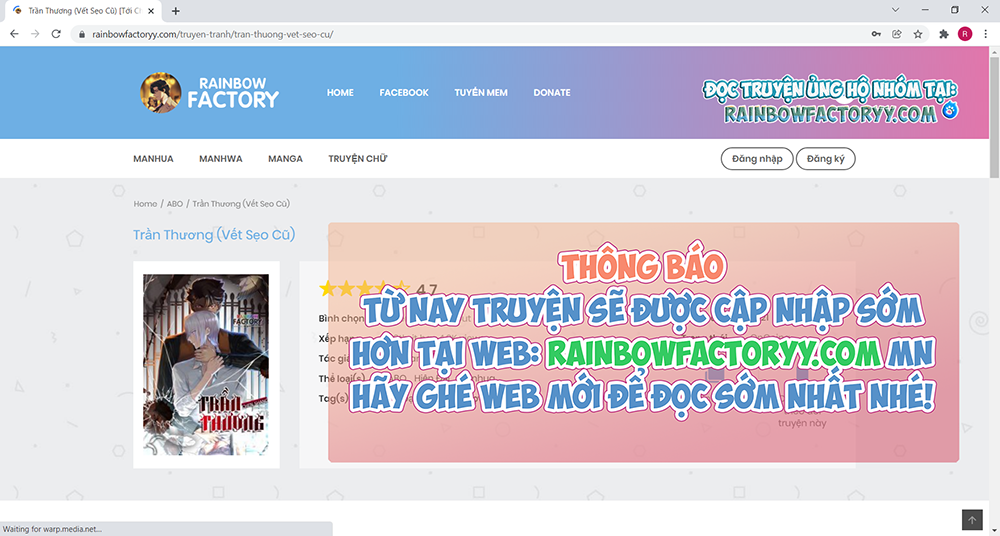Go to the MANGA category

285,159
